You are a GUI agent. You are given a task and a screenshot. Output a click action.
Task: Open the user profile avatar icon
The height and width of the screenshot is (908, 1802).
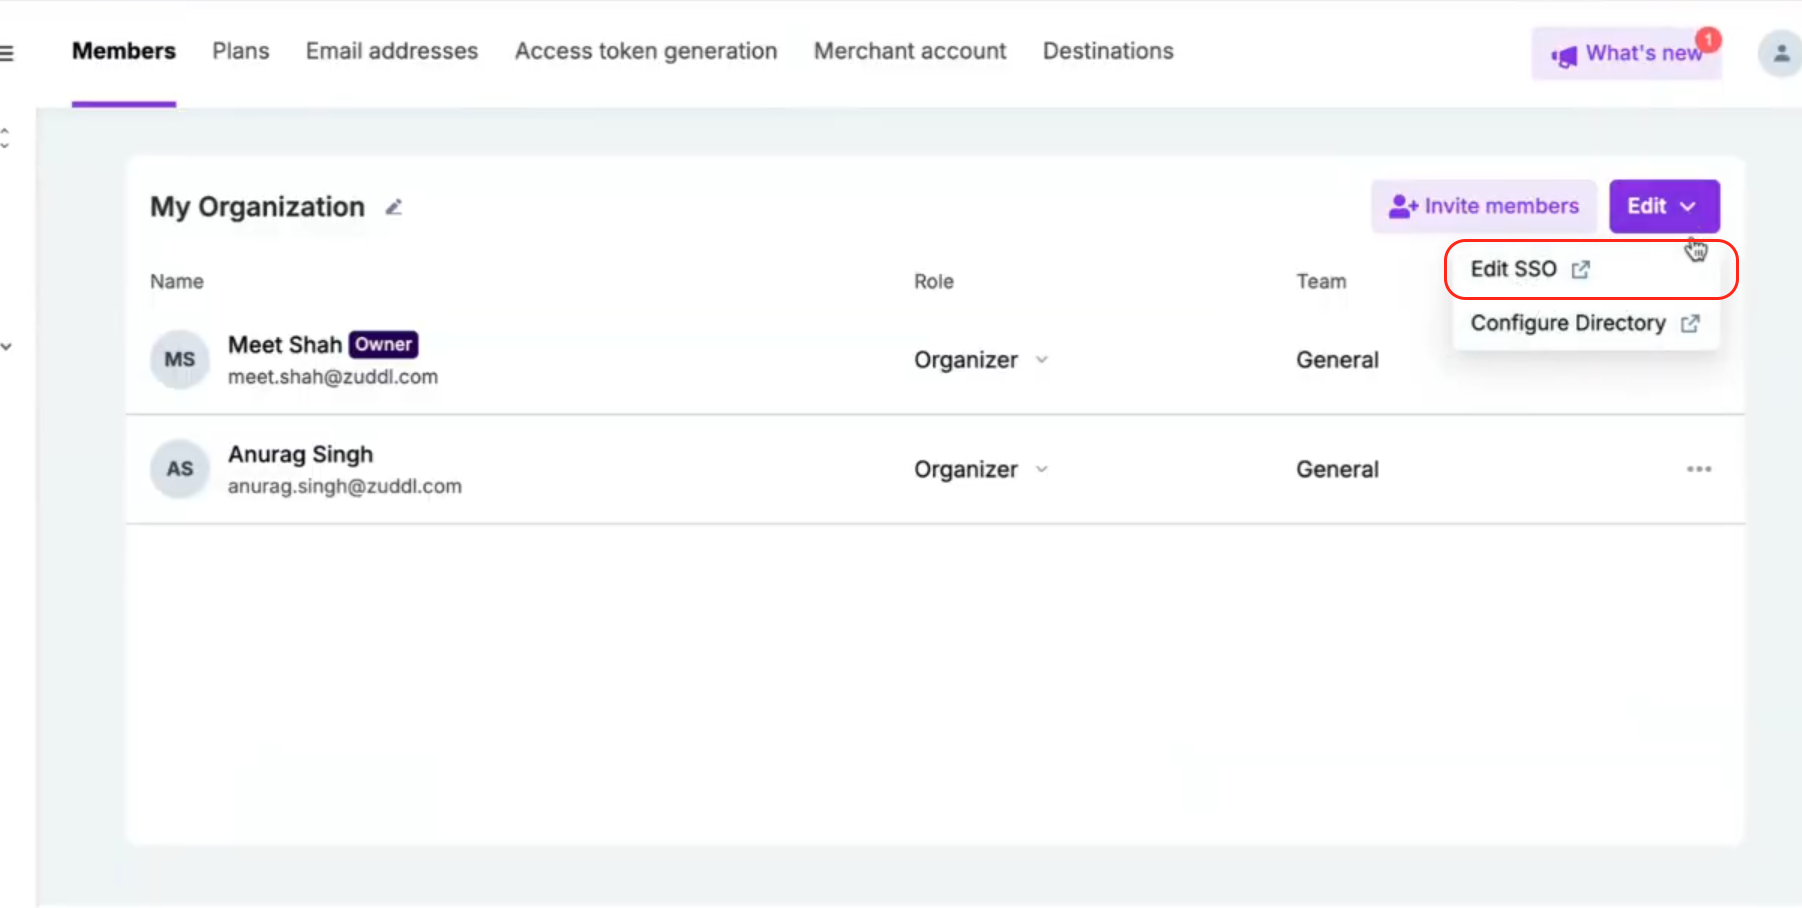[1780, 53]
